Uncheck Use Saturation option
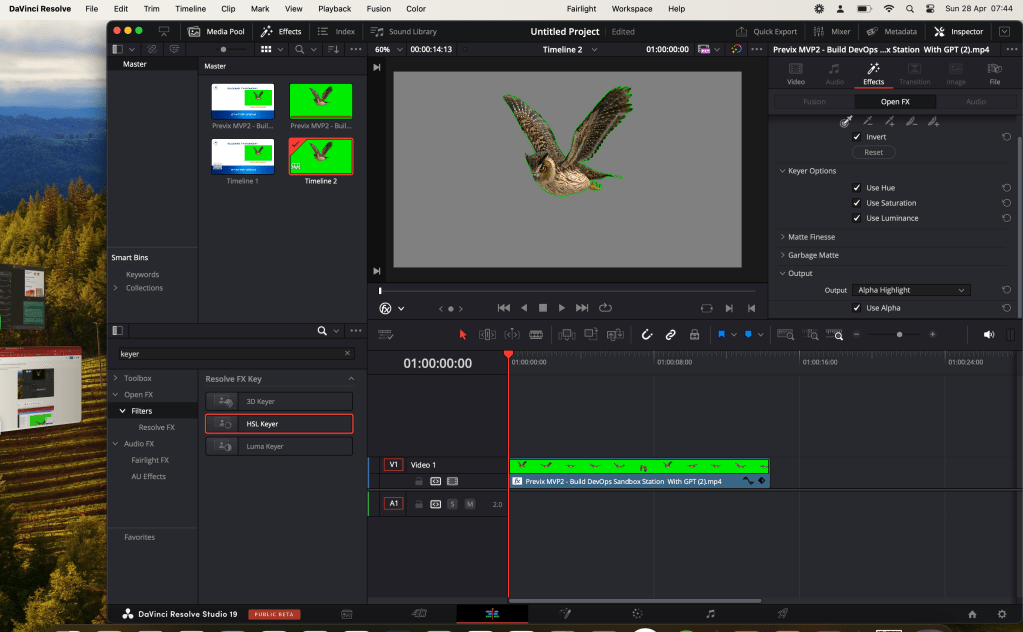 (857, 203)
